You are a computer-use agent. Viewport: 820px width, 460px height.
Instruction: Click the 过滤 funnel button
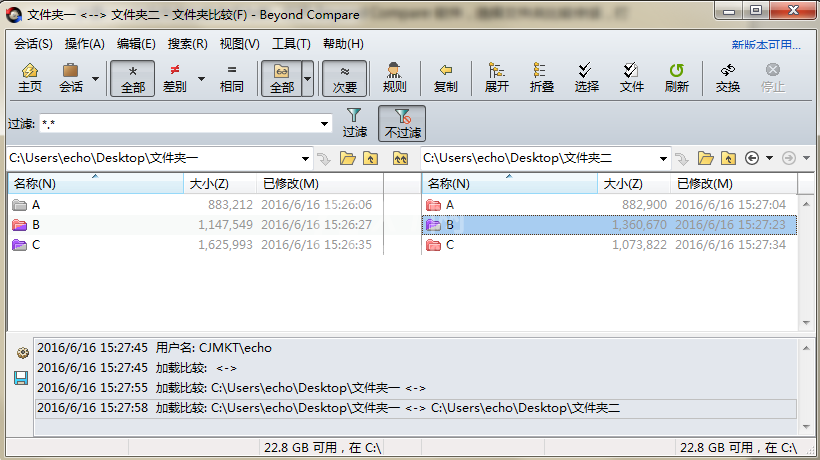point(355,123)
